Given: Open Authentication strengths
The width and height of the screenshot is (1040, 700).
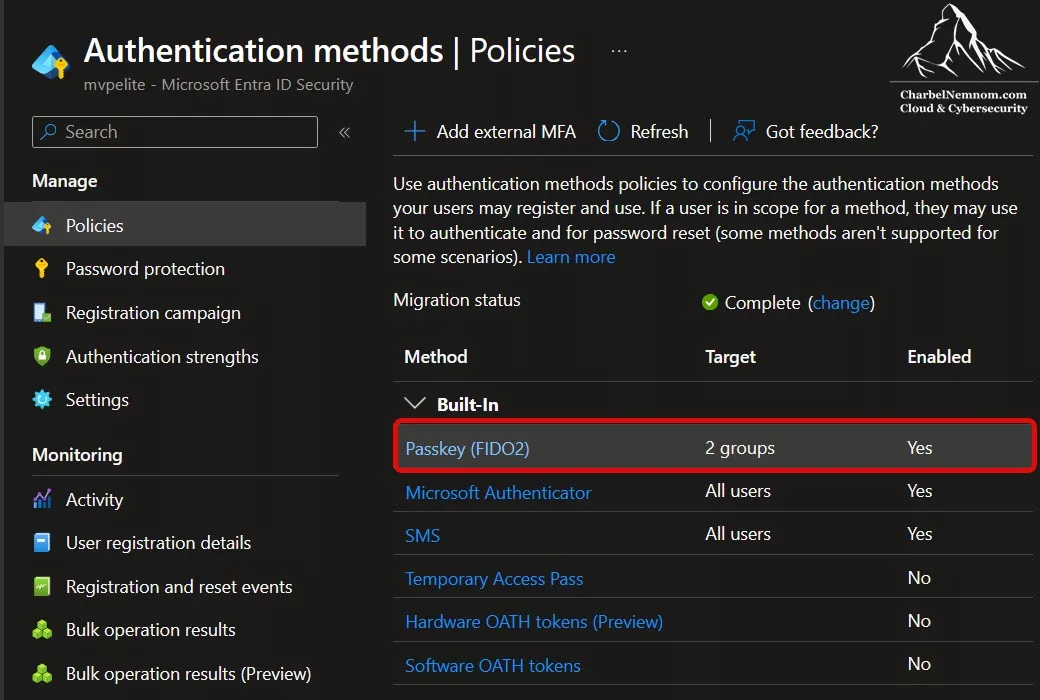Looking at the screenshot, I should 162,356.
